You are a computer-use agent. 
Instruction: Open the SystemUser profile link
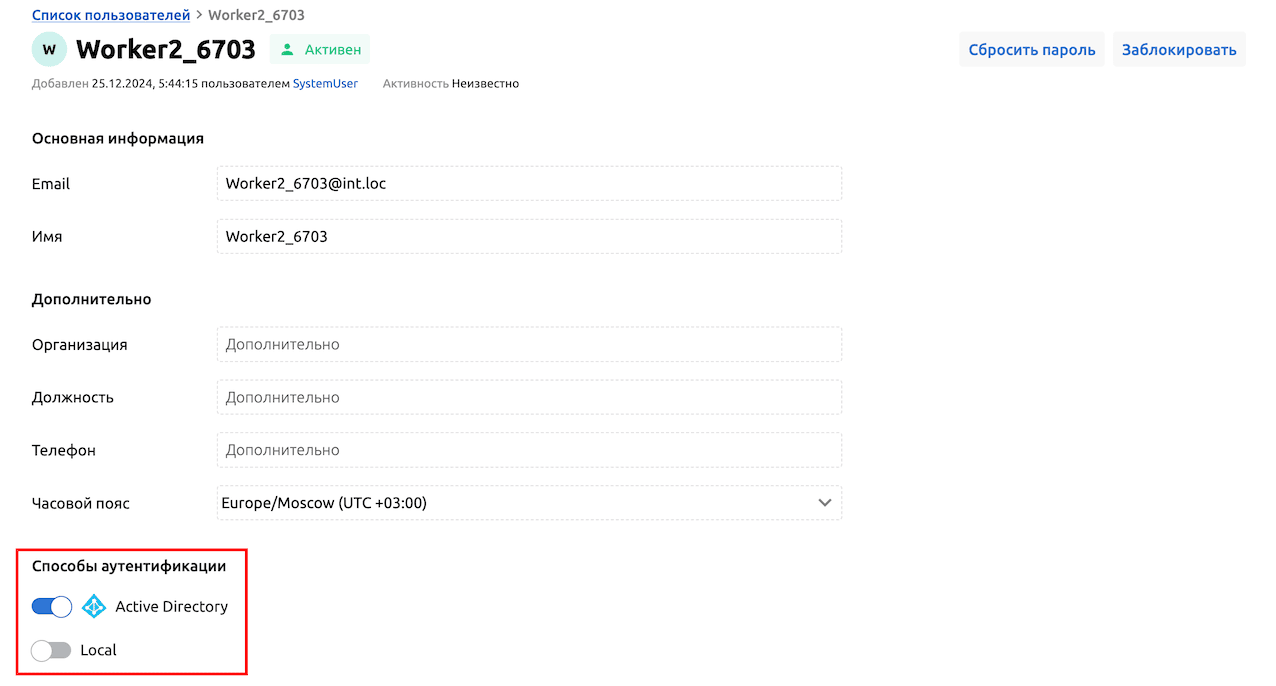pyautogui.click(x=325, y=84)
